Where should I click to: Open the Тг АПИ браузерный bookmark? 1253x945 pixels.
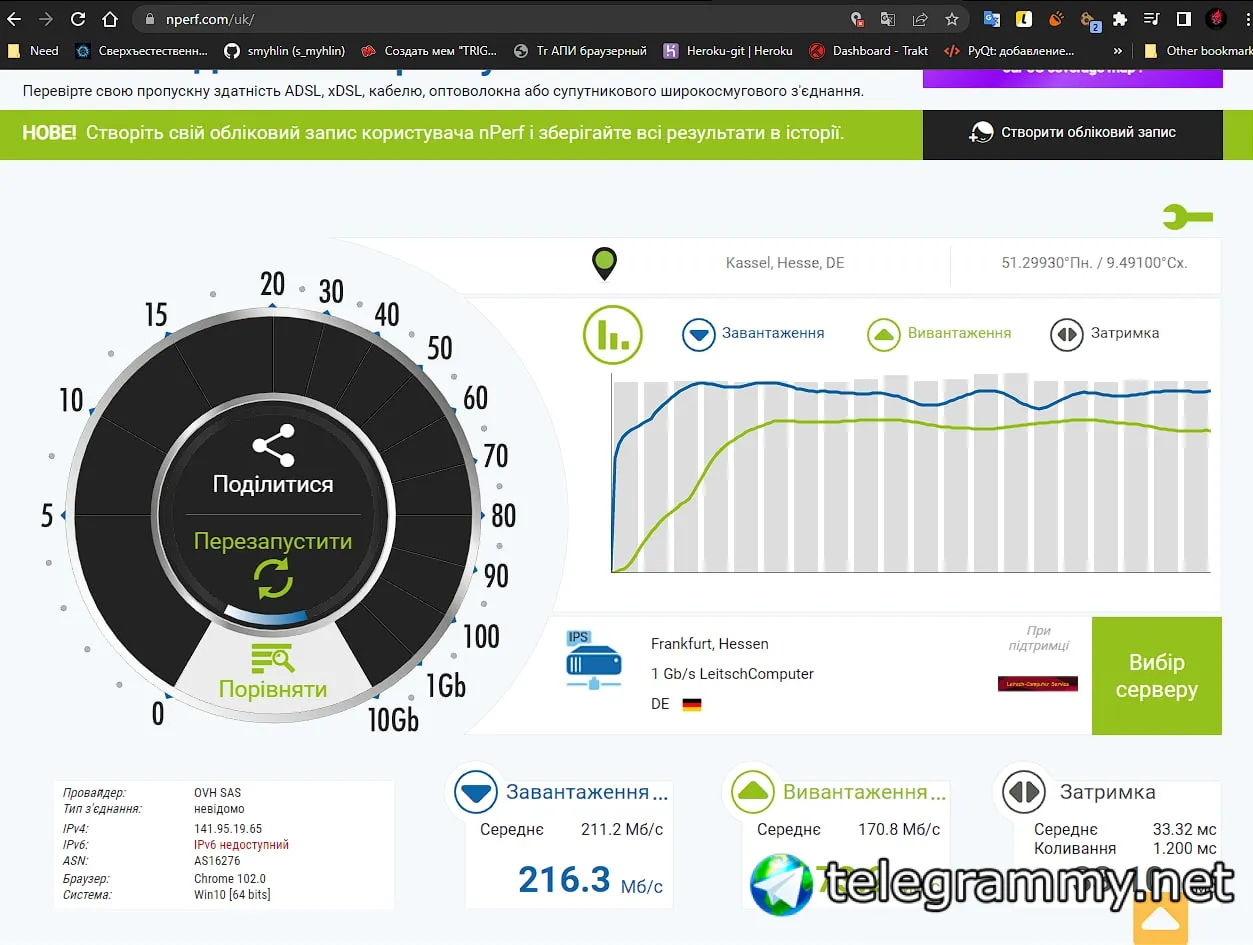coord(580,50)
